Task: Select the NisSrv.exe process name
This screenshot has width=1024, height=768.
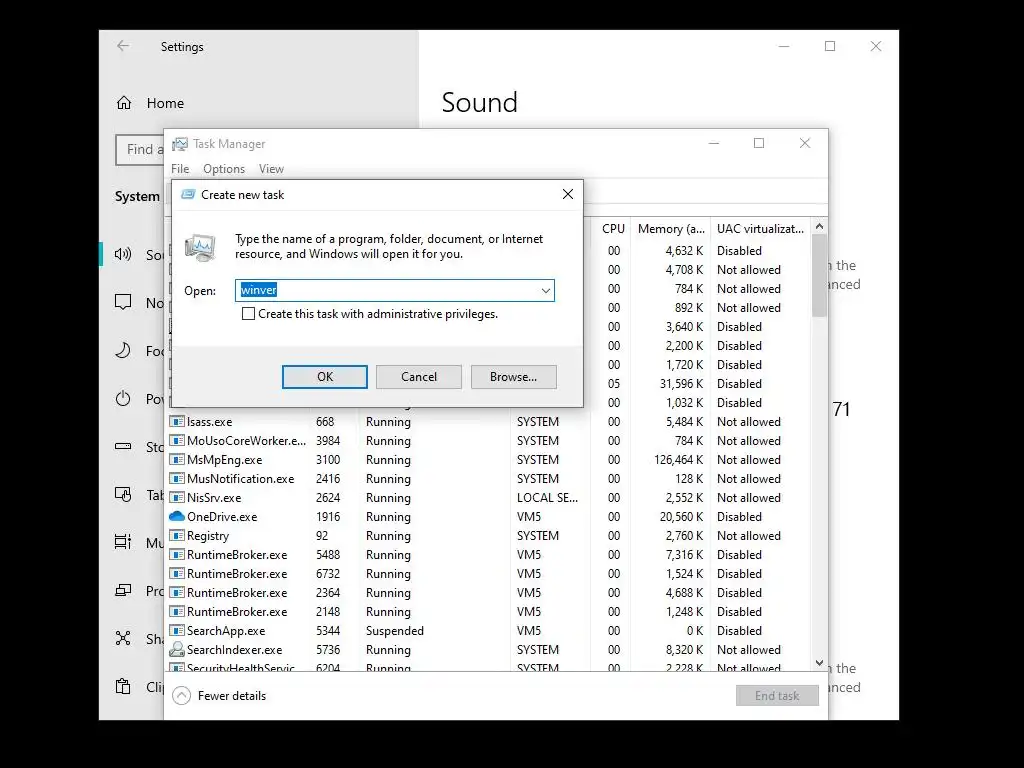Action: pyautogui.click(x=214, y=498)
